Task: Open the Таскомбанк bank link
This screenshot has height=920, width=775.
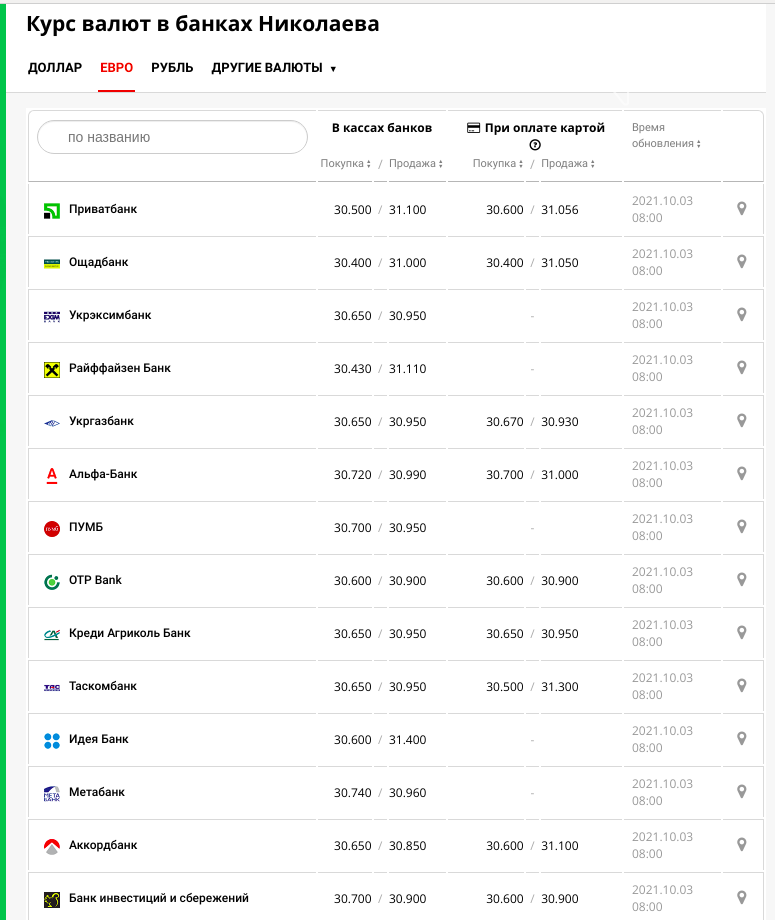Action: pyautogui.click(x=103, y=686)
